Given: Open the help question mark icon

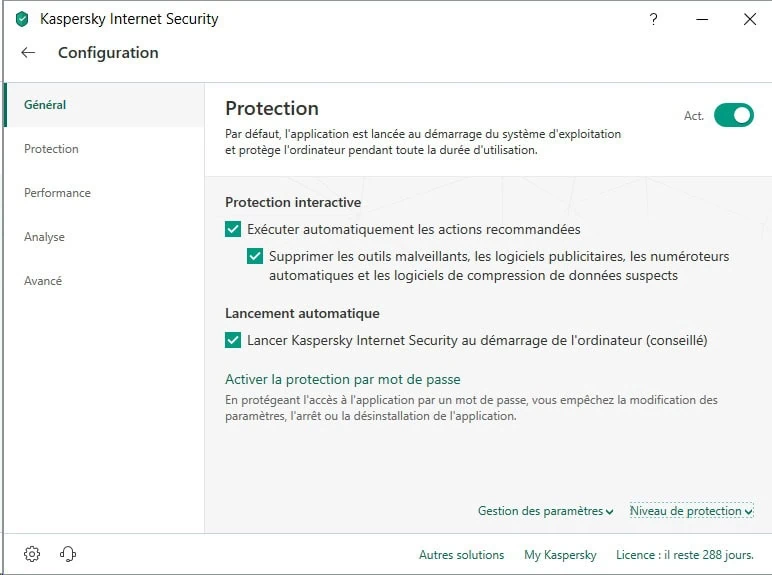Looking at the screenshot, I should coord(653,19).
